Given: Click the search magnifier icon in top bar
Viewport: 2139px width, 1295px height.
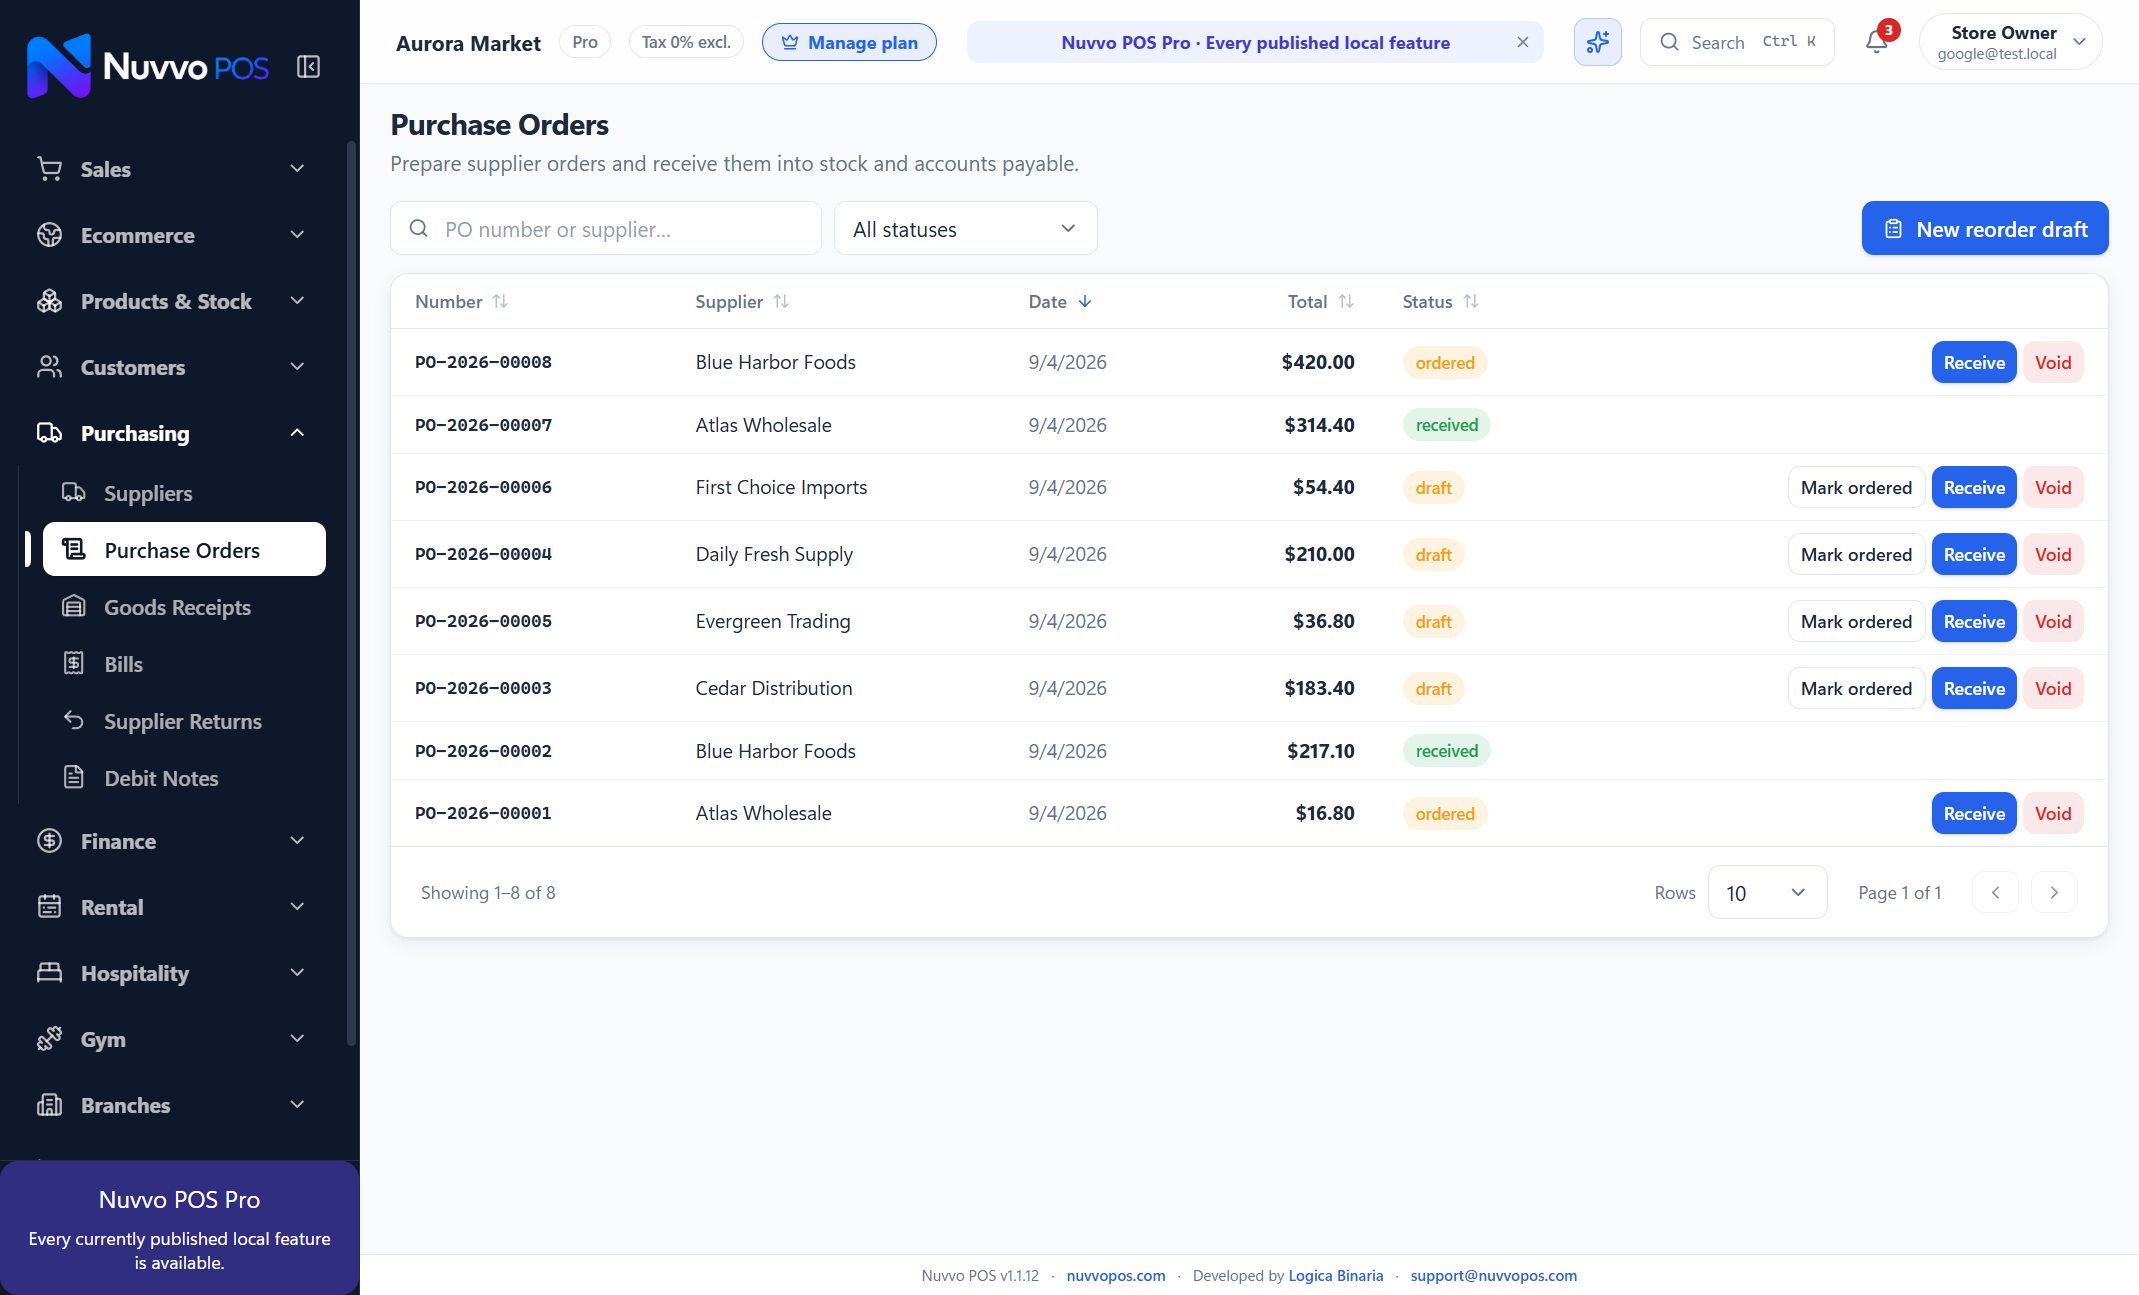Looking at the screenshot, I should coord(1669,42).
